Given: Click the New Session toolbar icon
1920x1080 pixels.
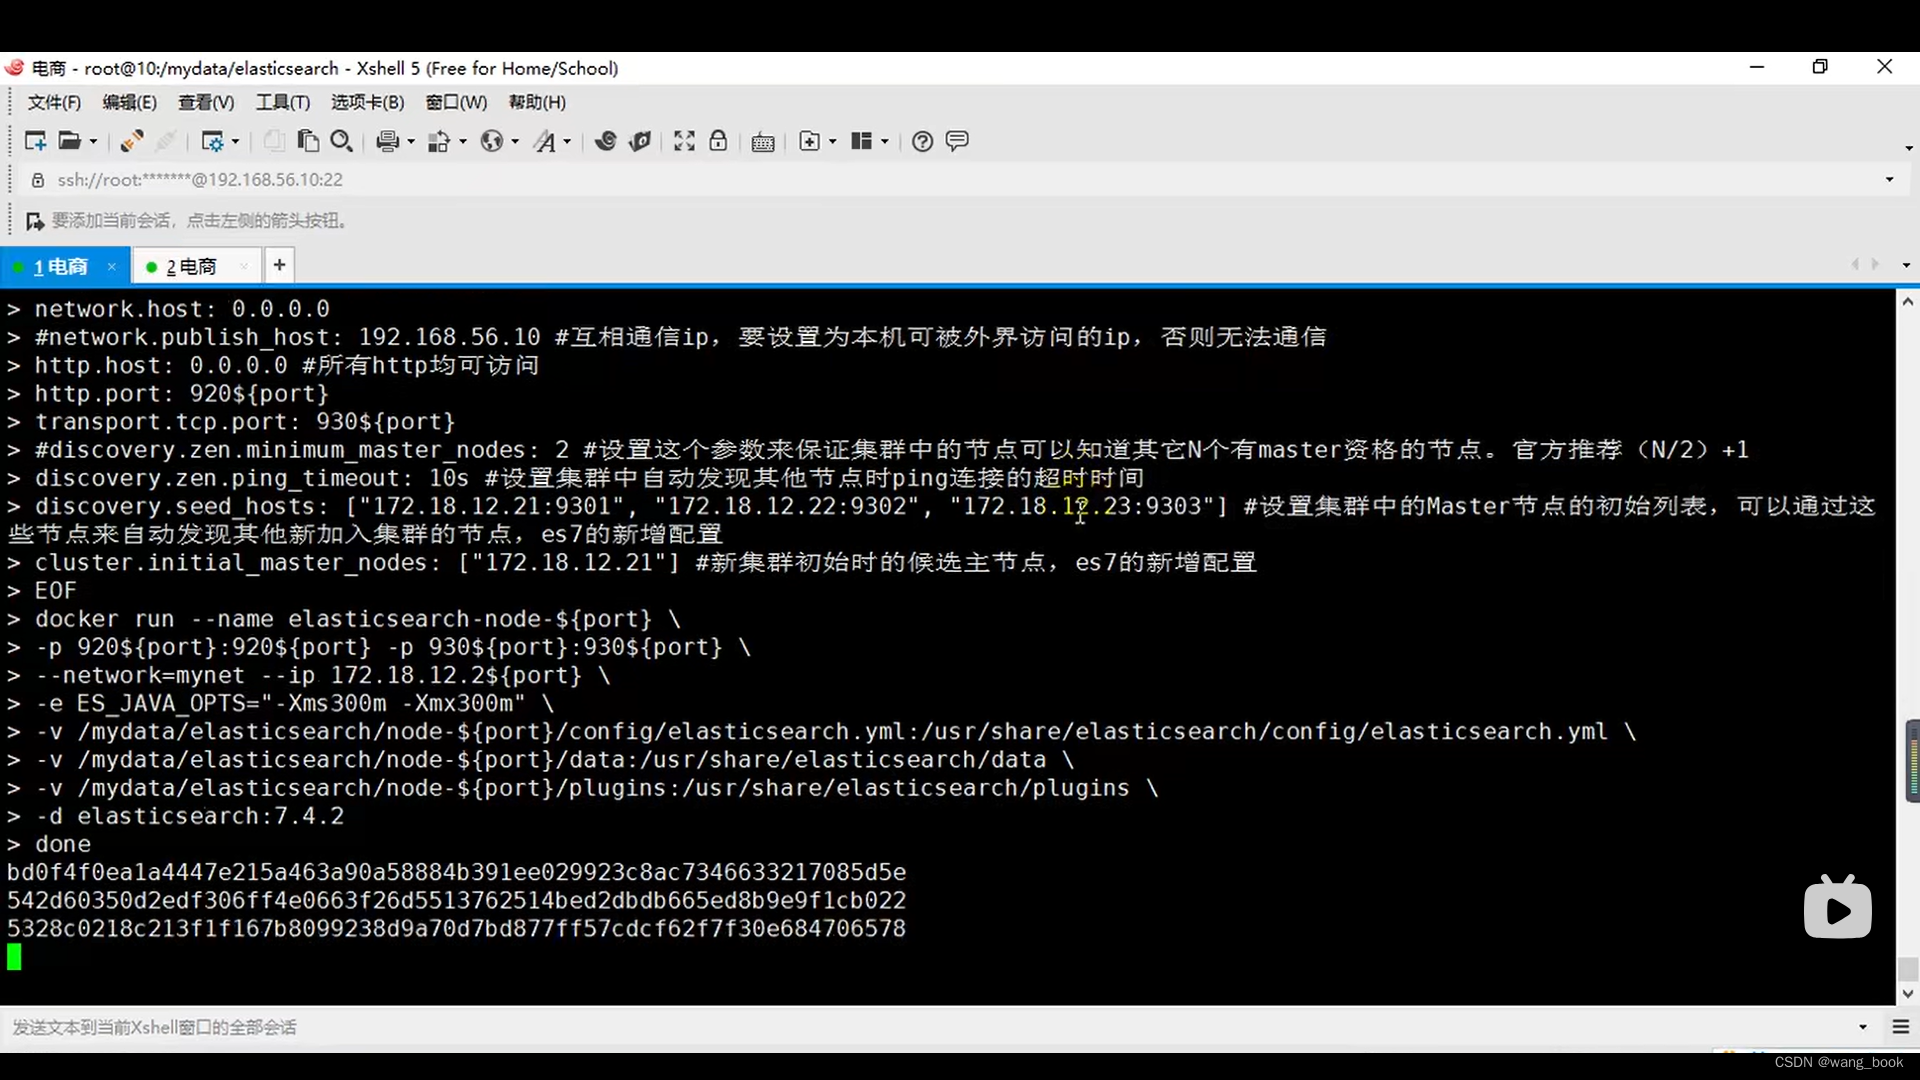Looking at the screenshot, I should (35, 141).
